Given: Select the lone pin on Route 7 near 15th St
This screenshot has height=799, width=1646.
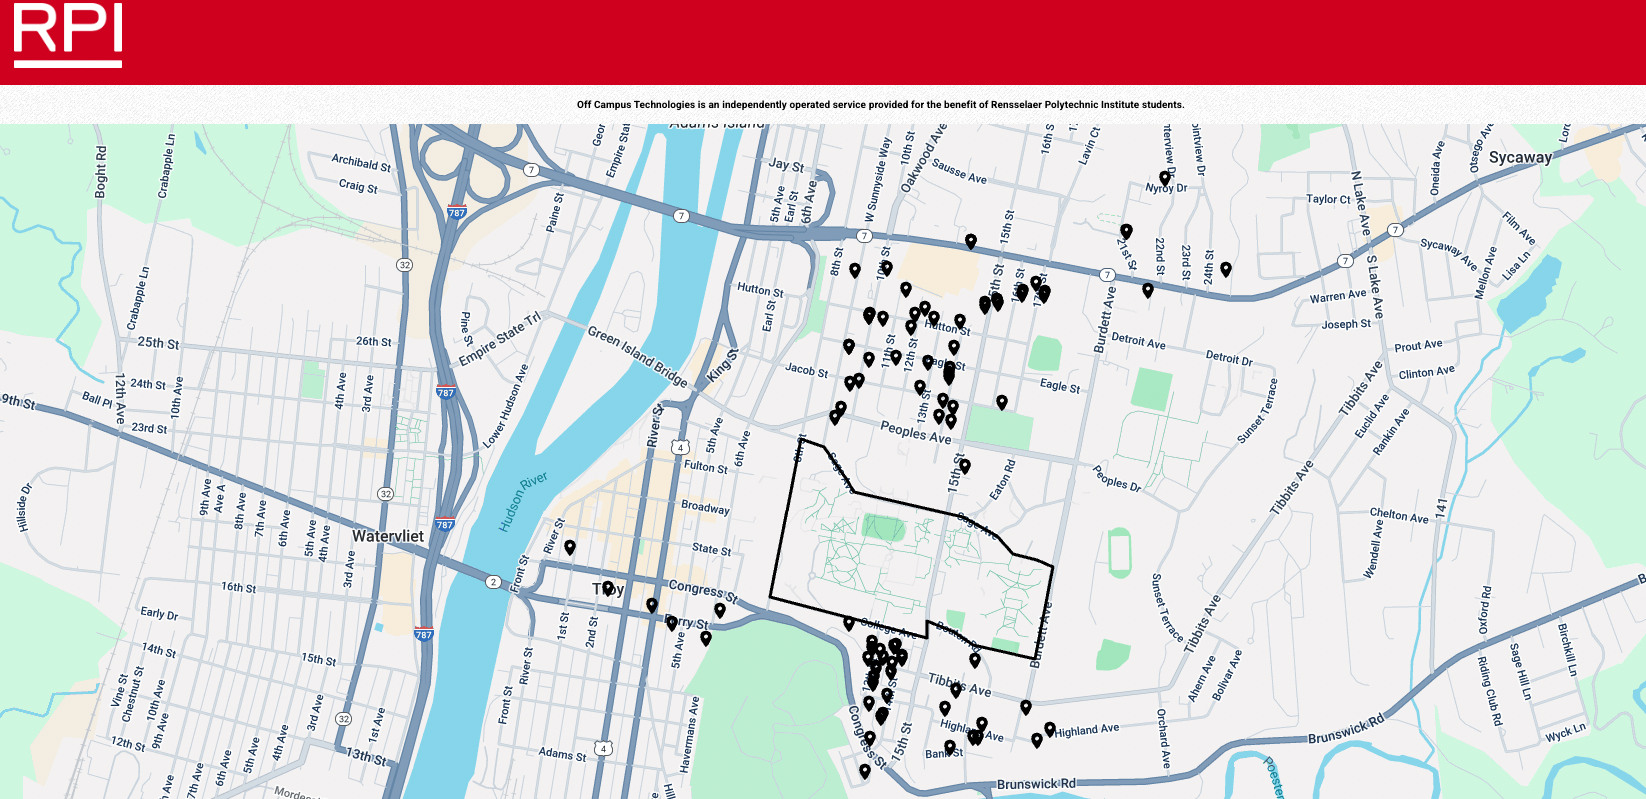Looking at the screenshot, I should click(971, 242).
